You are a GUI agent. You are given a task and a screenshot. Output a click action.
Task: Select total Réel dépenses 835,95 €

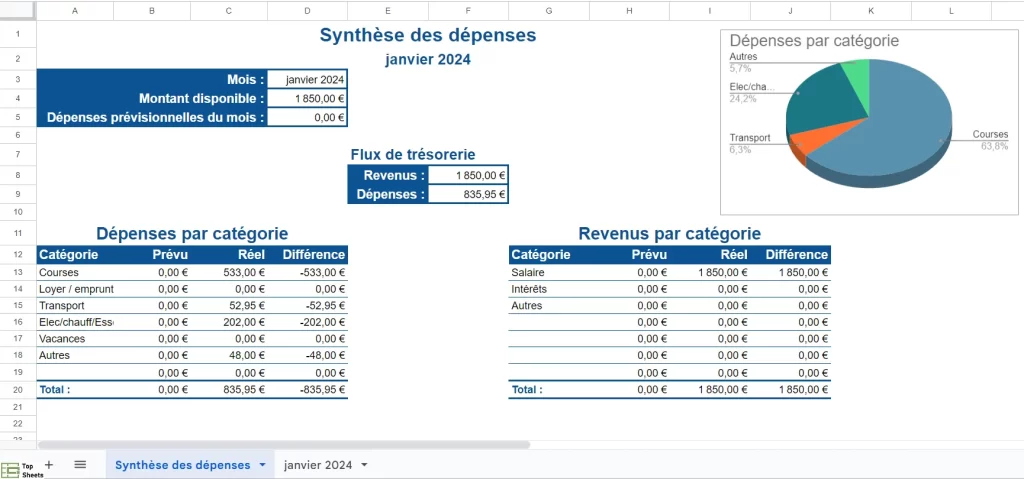tap(229, 389)
